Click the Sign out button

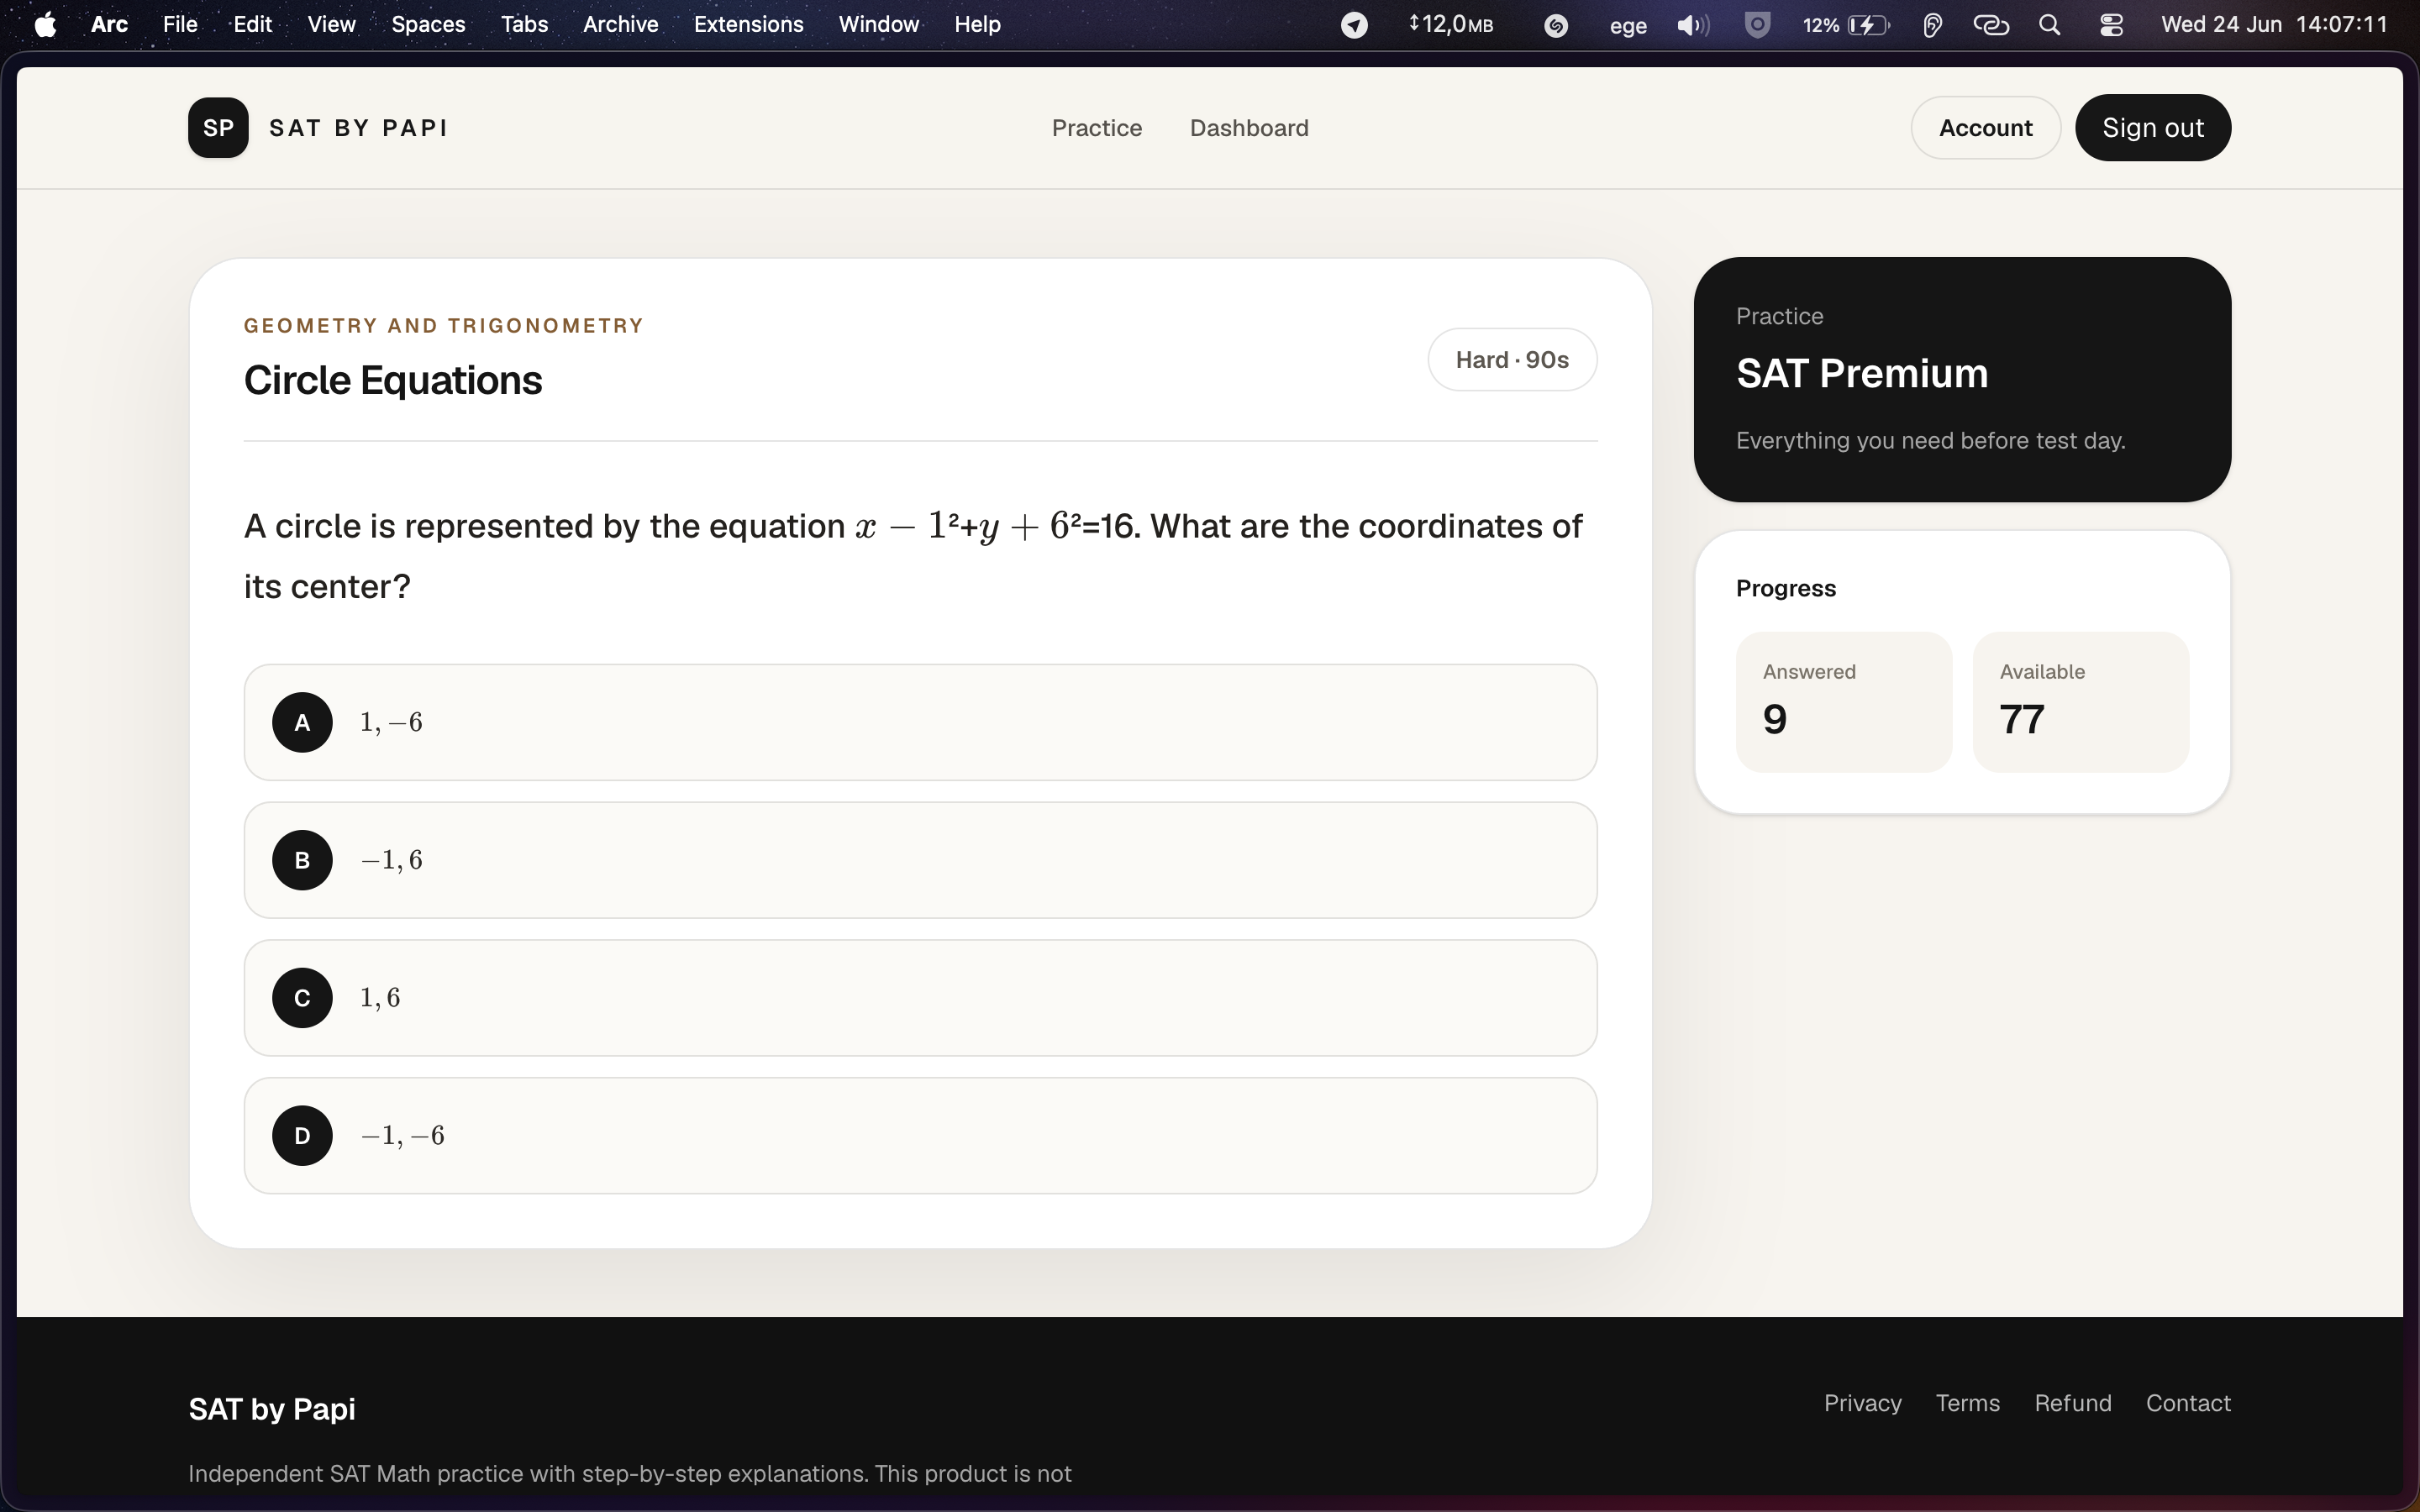(2152, 128)
